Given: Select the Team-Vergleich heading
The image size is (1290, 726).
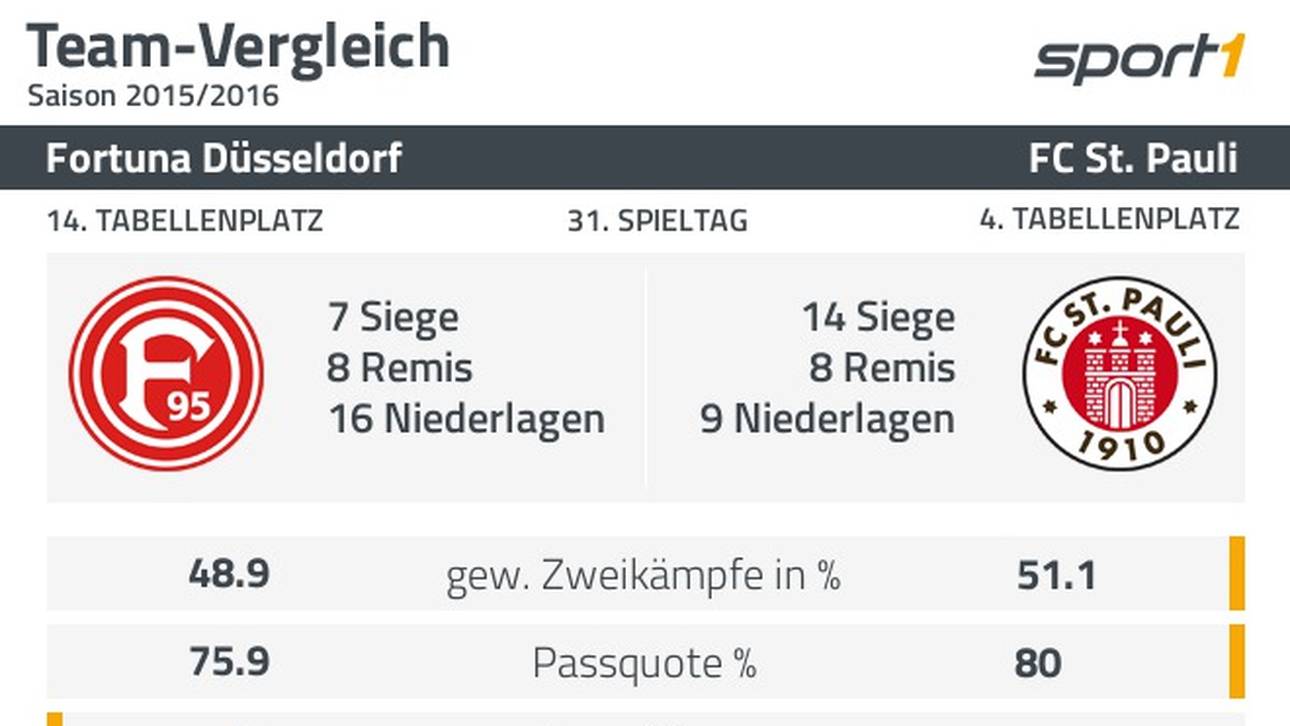Looking at the screenshot, I should tap(238, 46).
